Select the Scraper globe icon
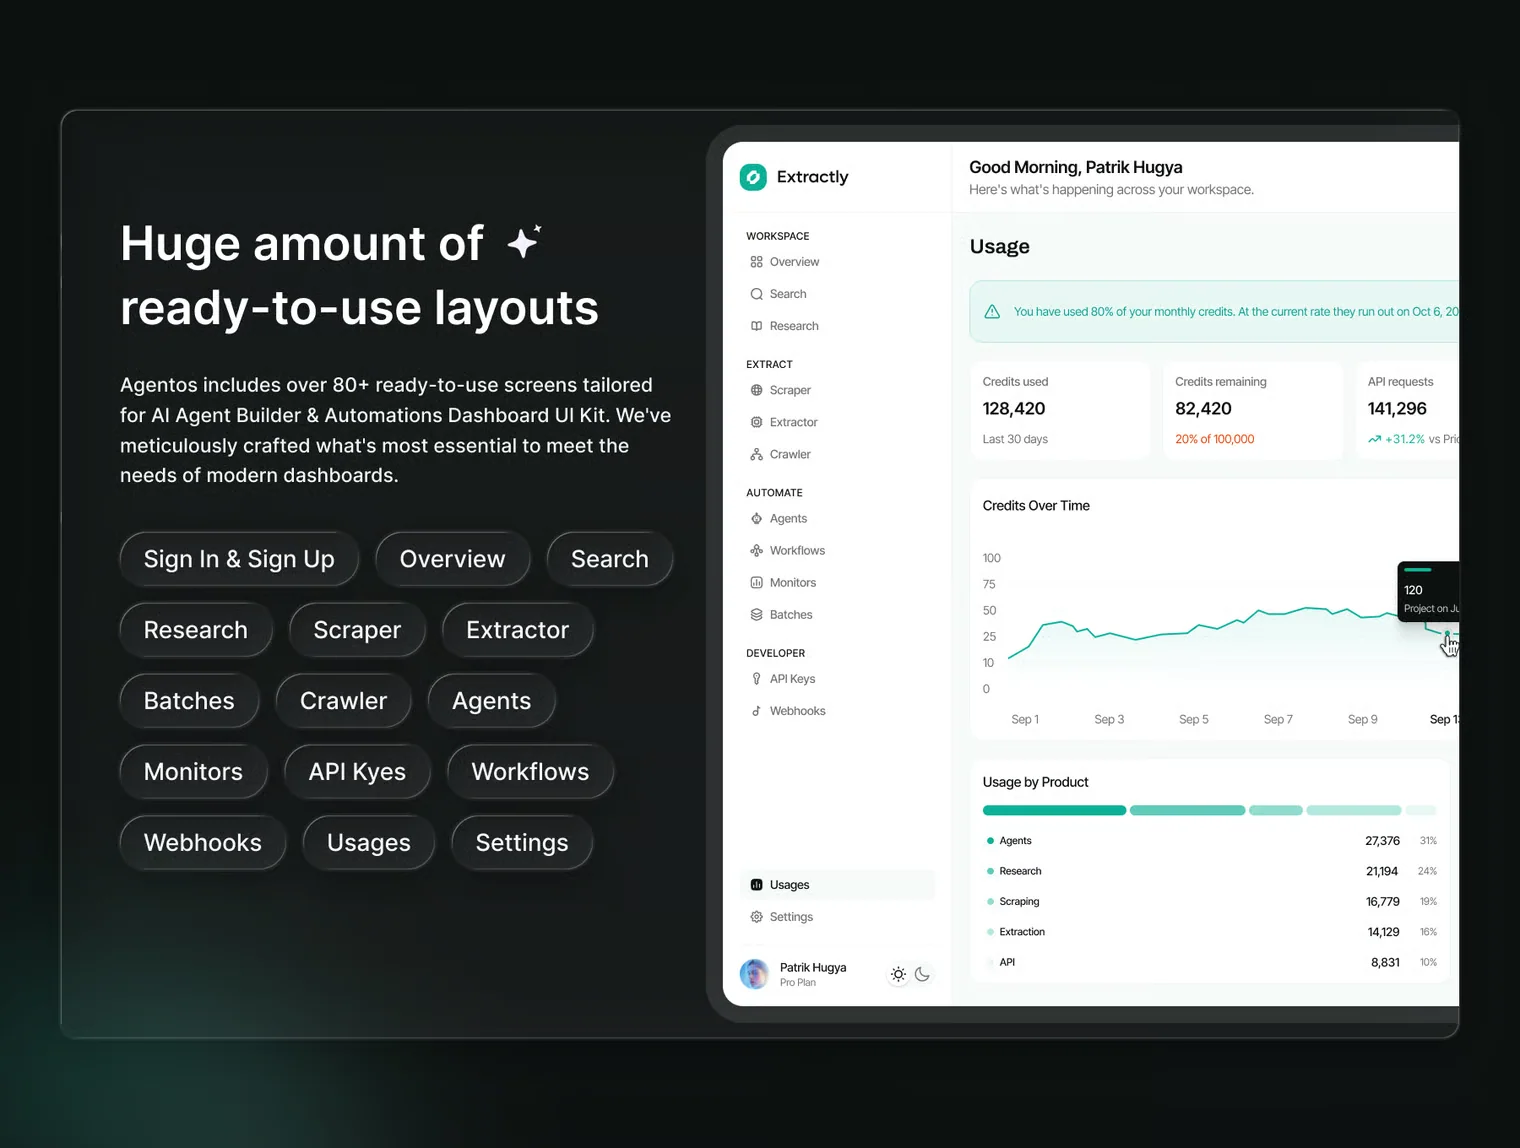This screenshot has width=1520, height=1148. click(757, 390)
